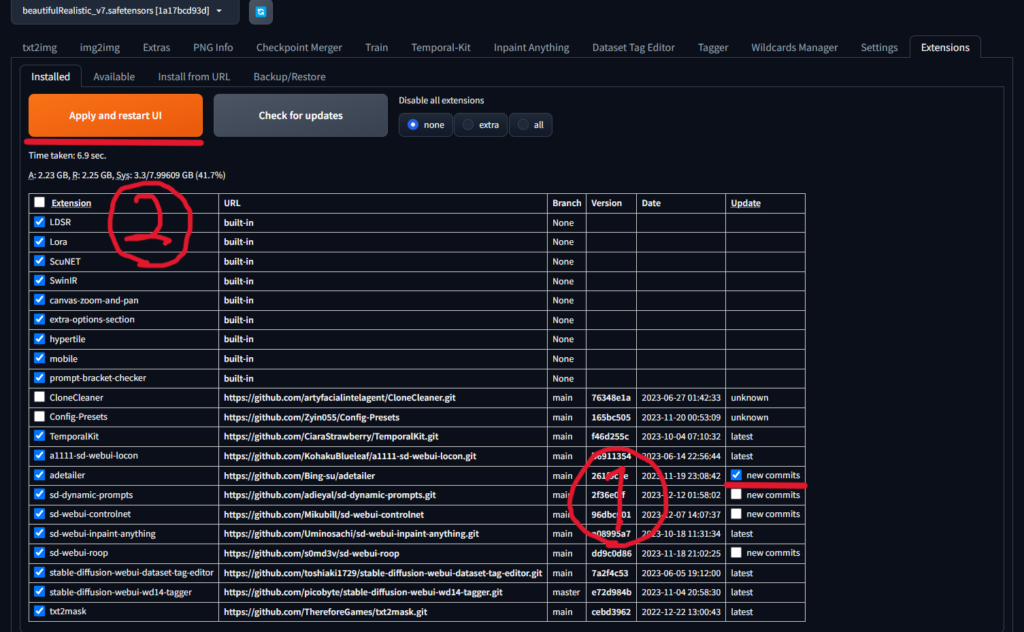Disable the canvas-zoom-and-pan extension checkbox
Image resolution: width=1024 pixels, height=632 pixels.
point(40,300)
